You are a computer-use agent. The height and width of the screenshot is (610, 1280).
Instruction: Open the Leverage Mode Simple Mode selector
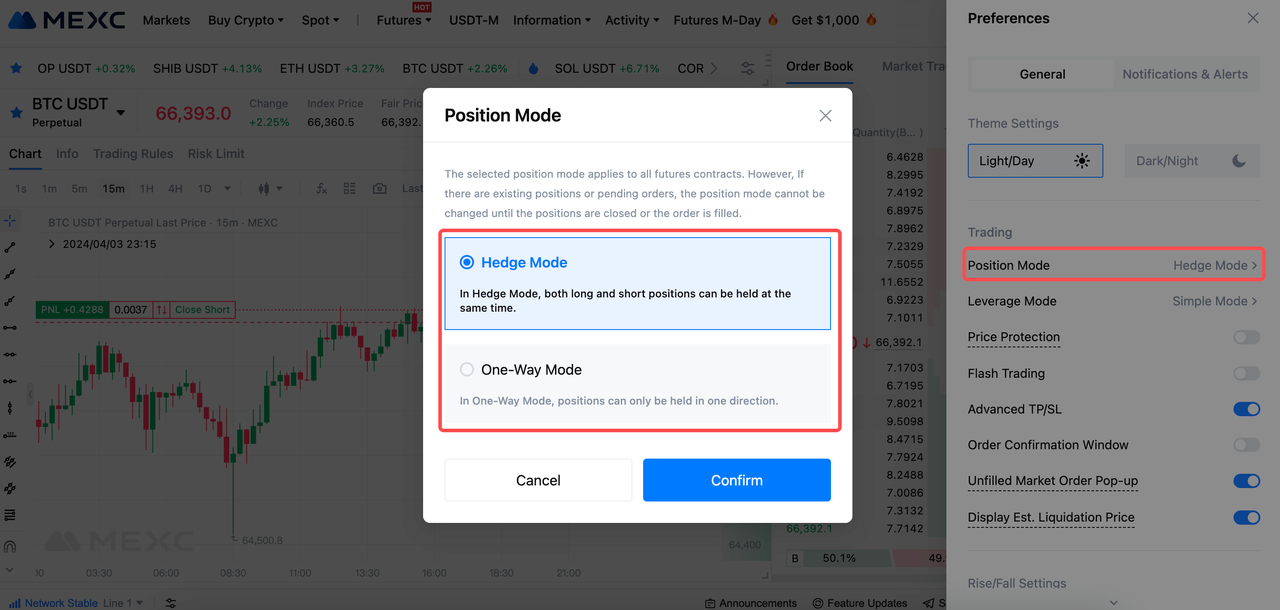pyautogui.click(x=1214, y=301)
